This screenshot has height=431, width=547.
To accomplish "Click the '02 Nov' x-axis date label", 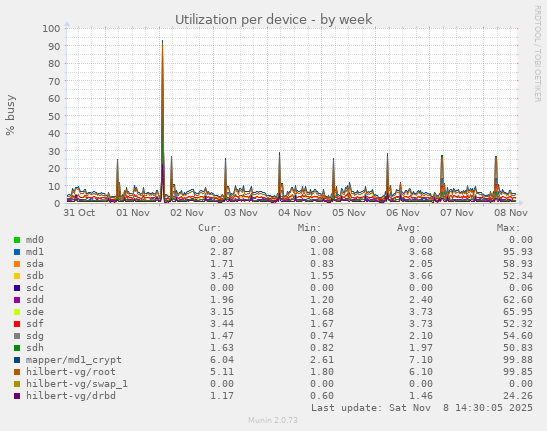I will pos(187,213).
